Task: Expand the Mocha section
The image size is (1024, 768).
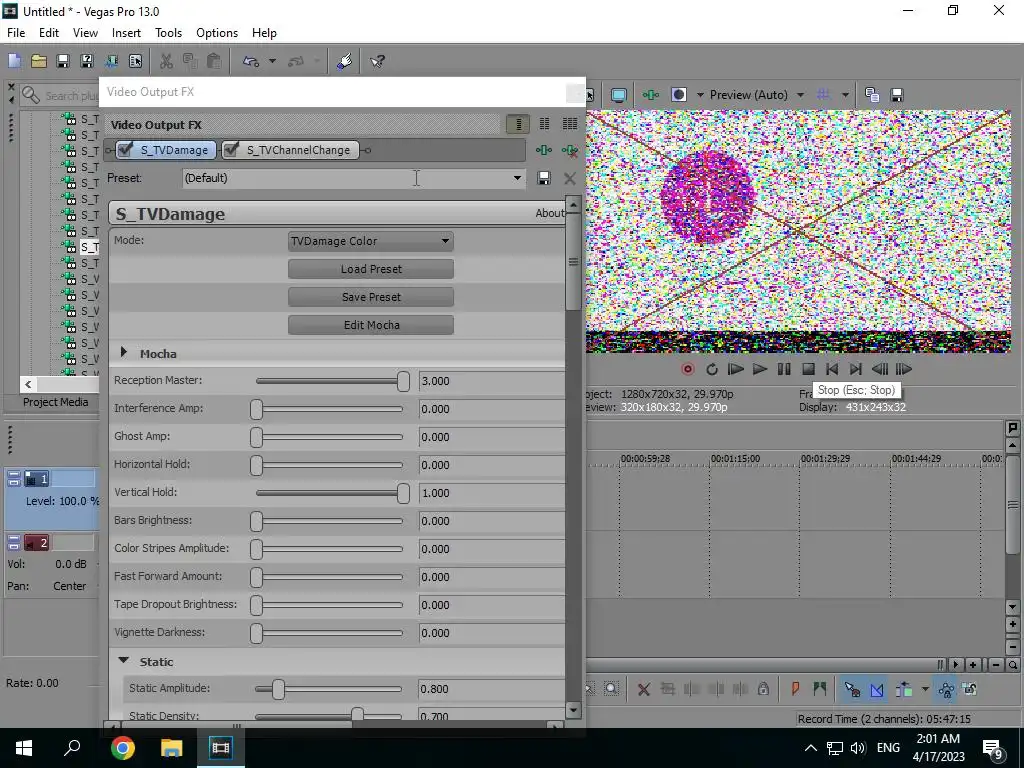Action: click(x=124, y=353)
